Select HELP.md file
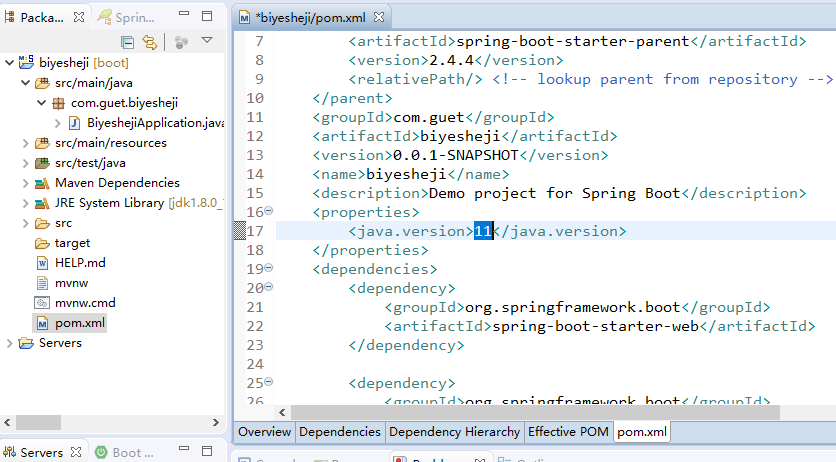This screenshot has width=836, height=462. coord(70,263)
